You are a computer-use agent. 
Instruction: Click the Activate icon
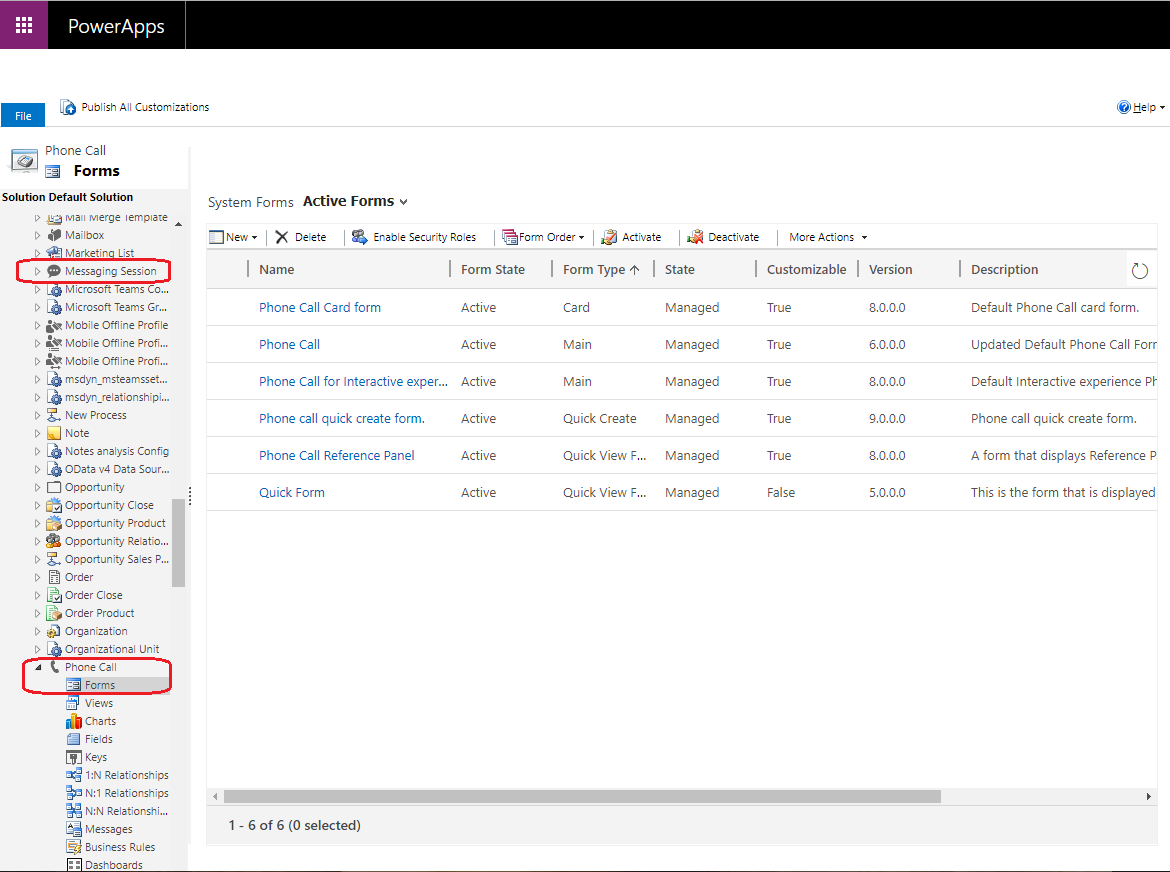(609, 237)
